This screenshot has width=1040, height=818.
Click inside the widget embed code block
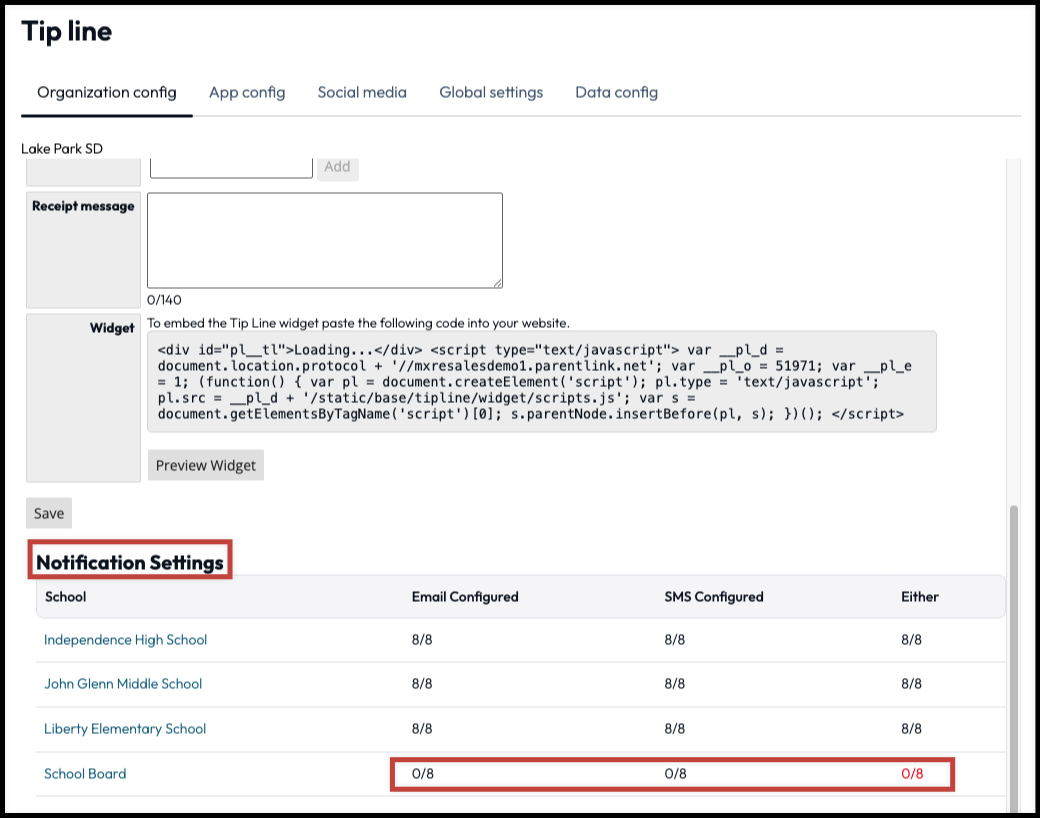[541, 382]
